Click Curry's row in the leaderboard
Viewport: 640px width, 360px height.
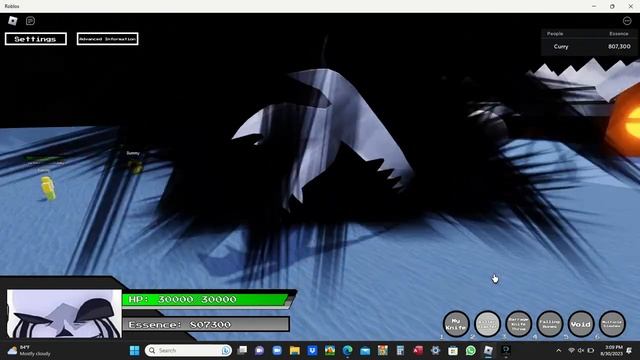coord(588,47)
